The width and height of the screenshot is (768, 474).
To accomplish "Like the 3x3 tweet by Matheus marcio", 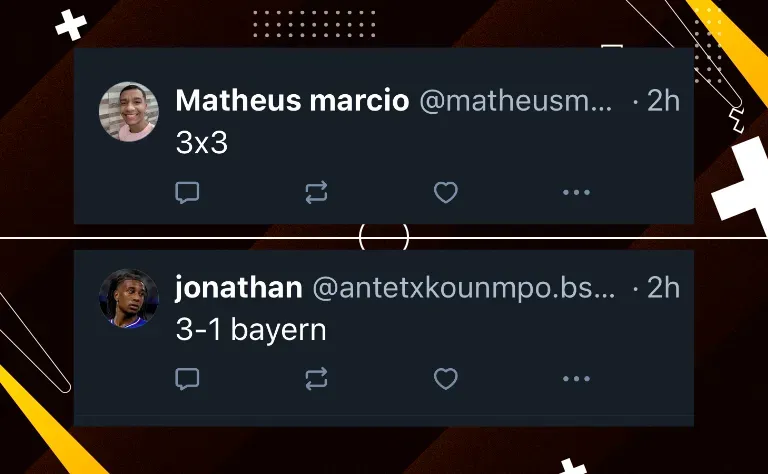I will pos(446,192).
